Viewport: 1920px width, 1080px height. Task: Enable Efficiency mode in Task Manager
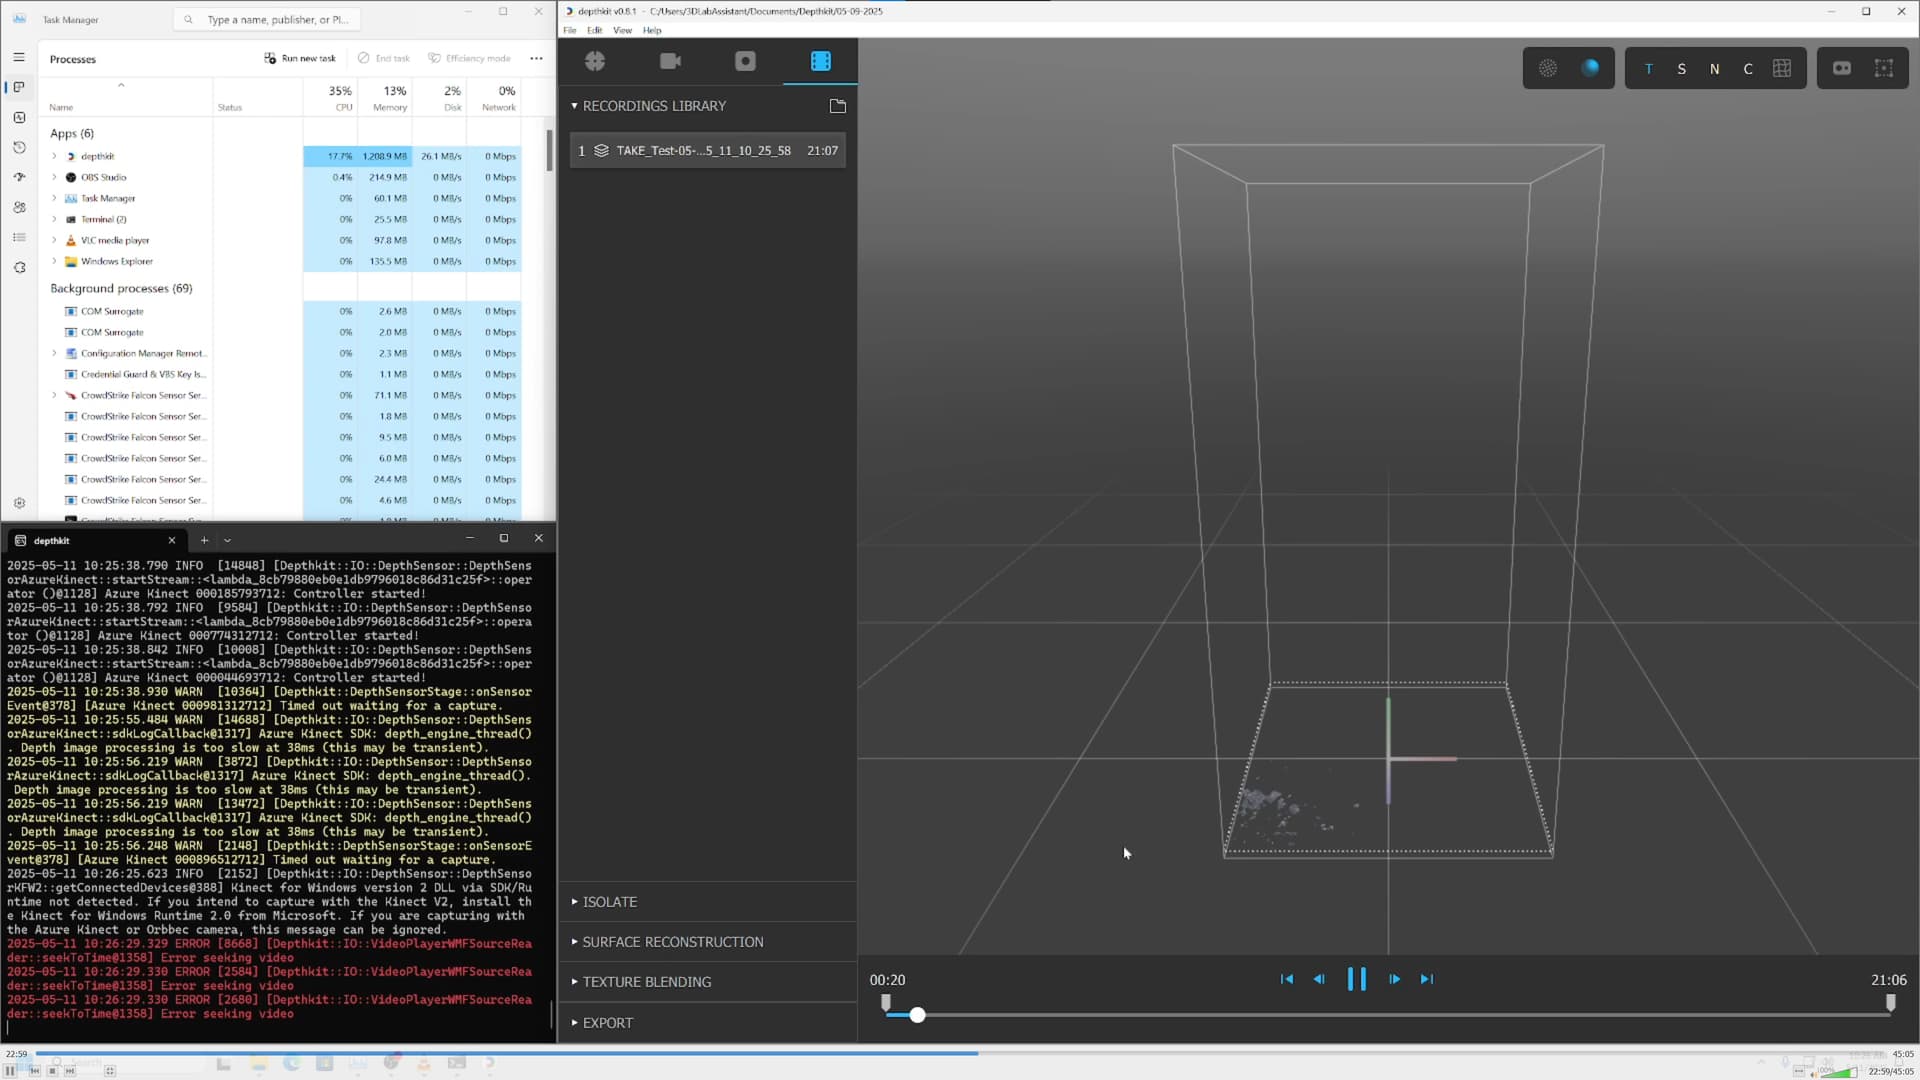pyautogui.click(x=469, y=58)
